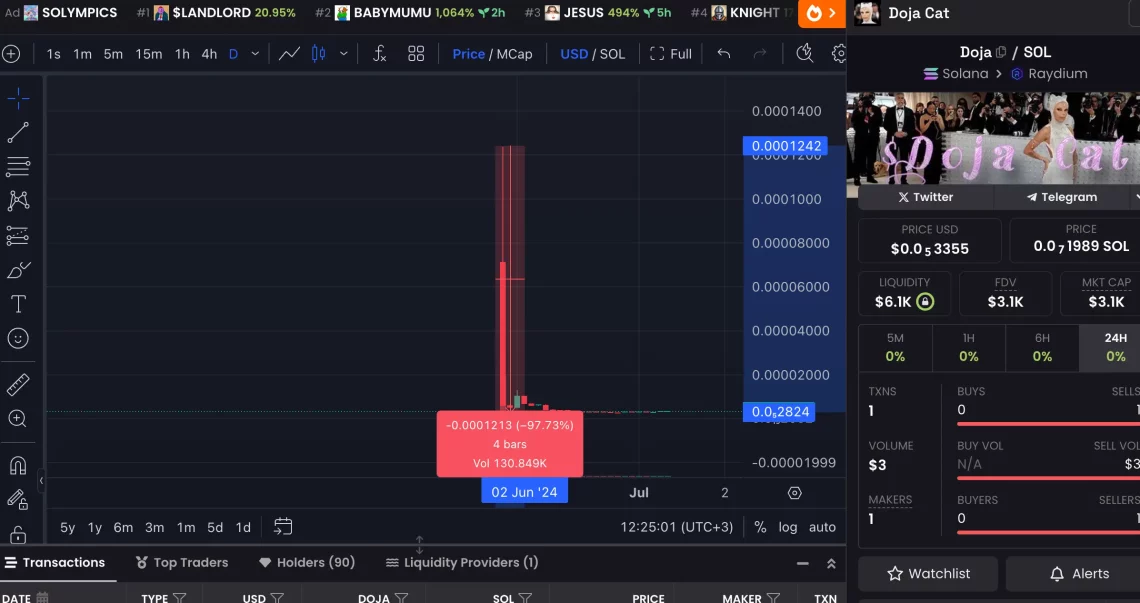Open the USD column filter
Image resolution: width=1140 pixels, height=603 pixels.
277,598
